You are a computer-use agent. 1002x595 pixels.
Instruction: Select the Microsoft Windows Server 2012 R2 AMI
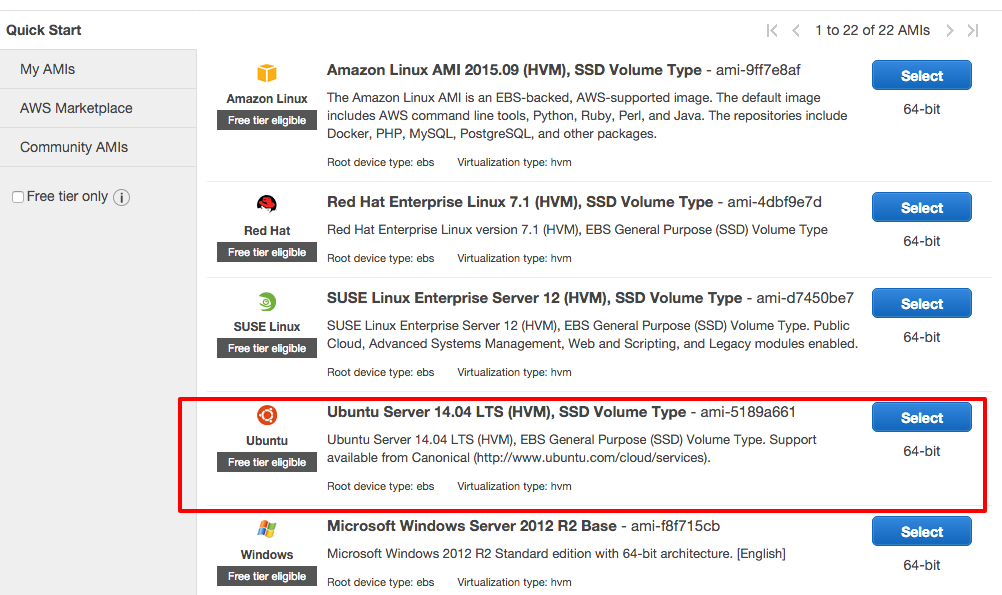pos(921,532)
